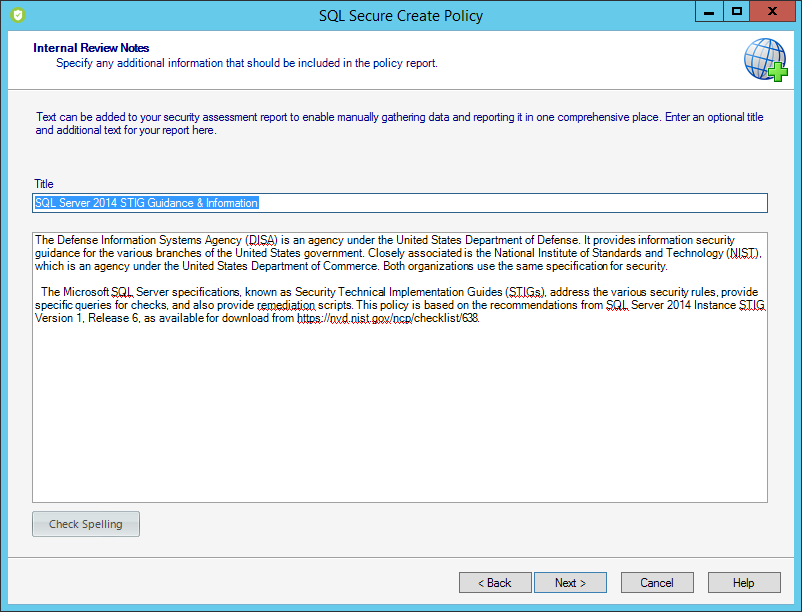Click the '(DISA)' abbreviation in the notes
This screenshot has width=802, height=612.
coord(261,240)
